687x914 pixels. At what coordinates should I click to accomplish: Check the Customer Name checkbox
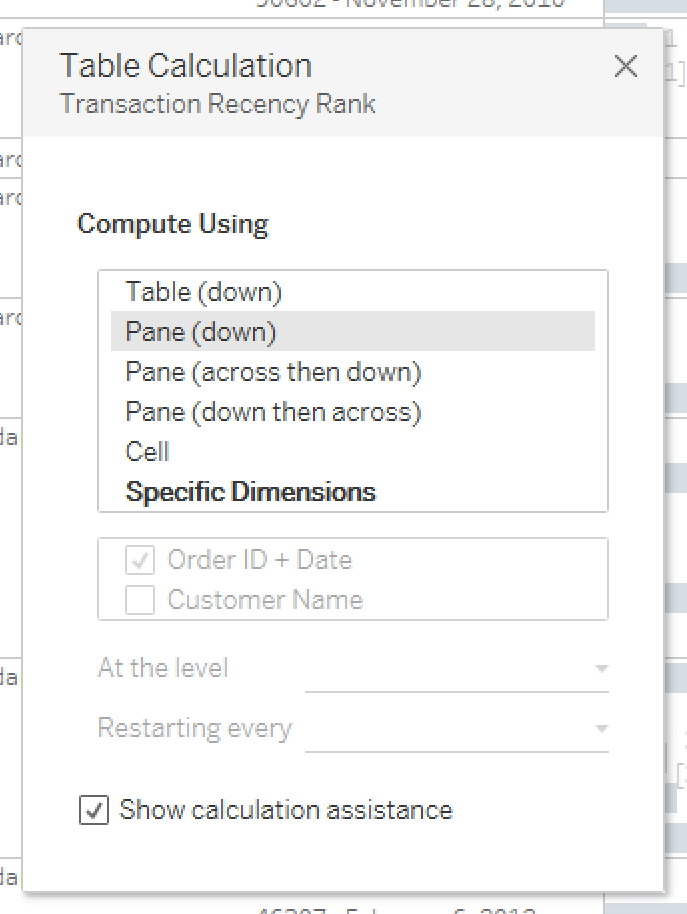point(140,600)
